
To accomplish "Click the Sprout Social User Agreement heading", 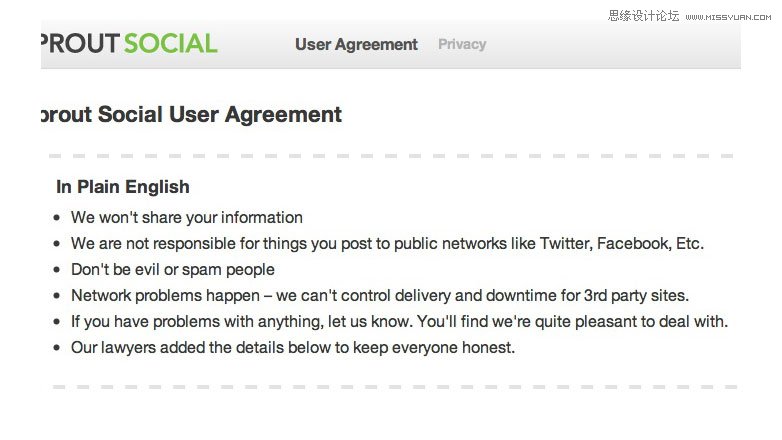I will pyautogui.click(x=192, y=115).
